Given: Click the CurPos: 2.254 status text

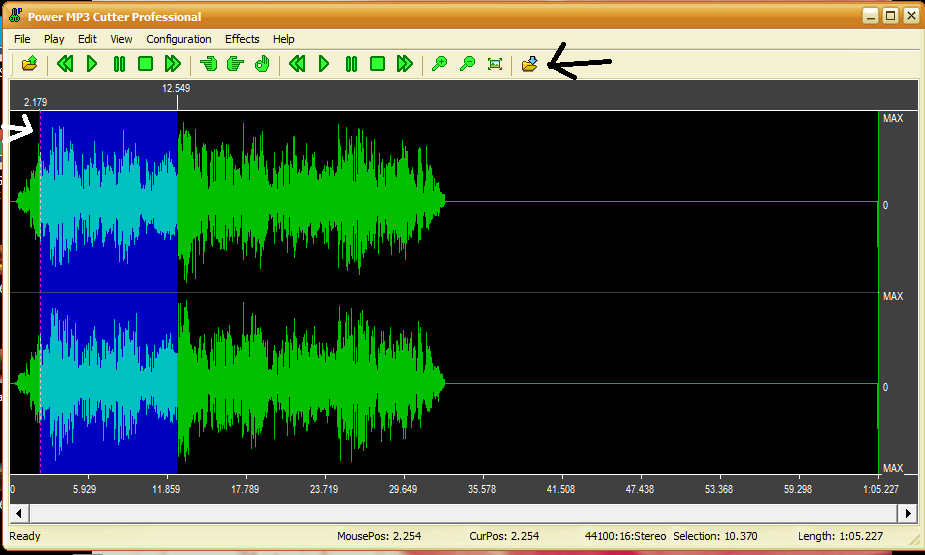Looking at the screenshot, I should pyautogui.click(x=504, y=536).
